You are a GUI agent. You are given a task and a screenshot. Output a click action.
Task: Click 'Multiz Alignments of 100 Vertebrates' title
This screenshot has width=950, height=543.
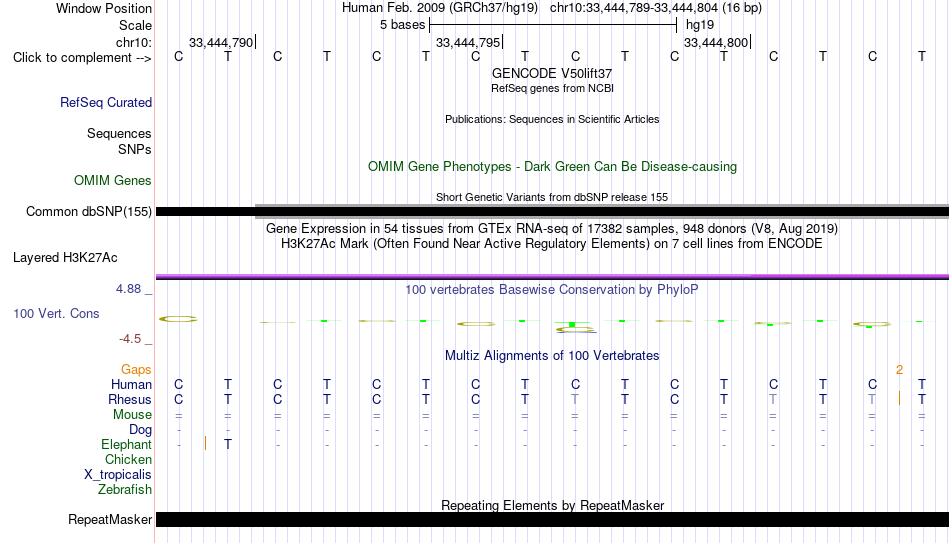[552, 356]
